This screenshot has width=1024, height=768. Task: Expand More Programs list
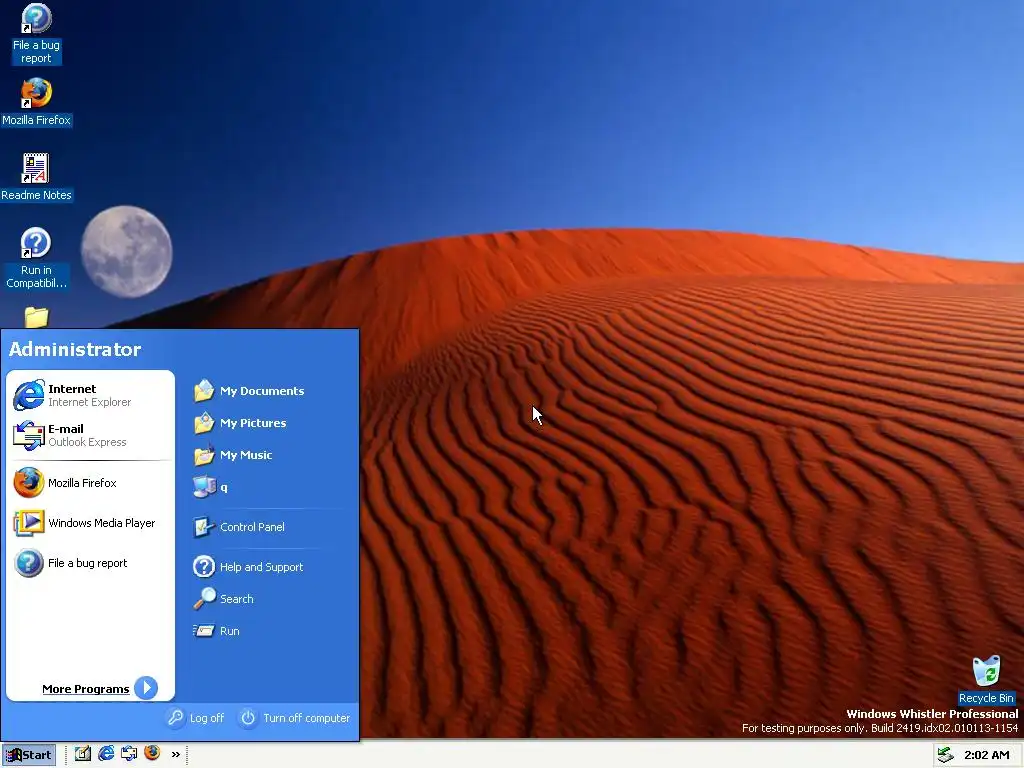click(99, 688)
